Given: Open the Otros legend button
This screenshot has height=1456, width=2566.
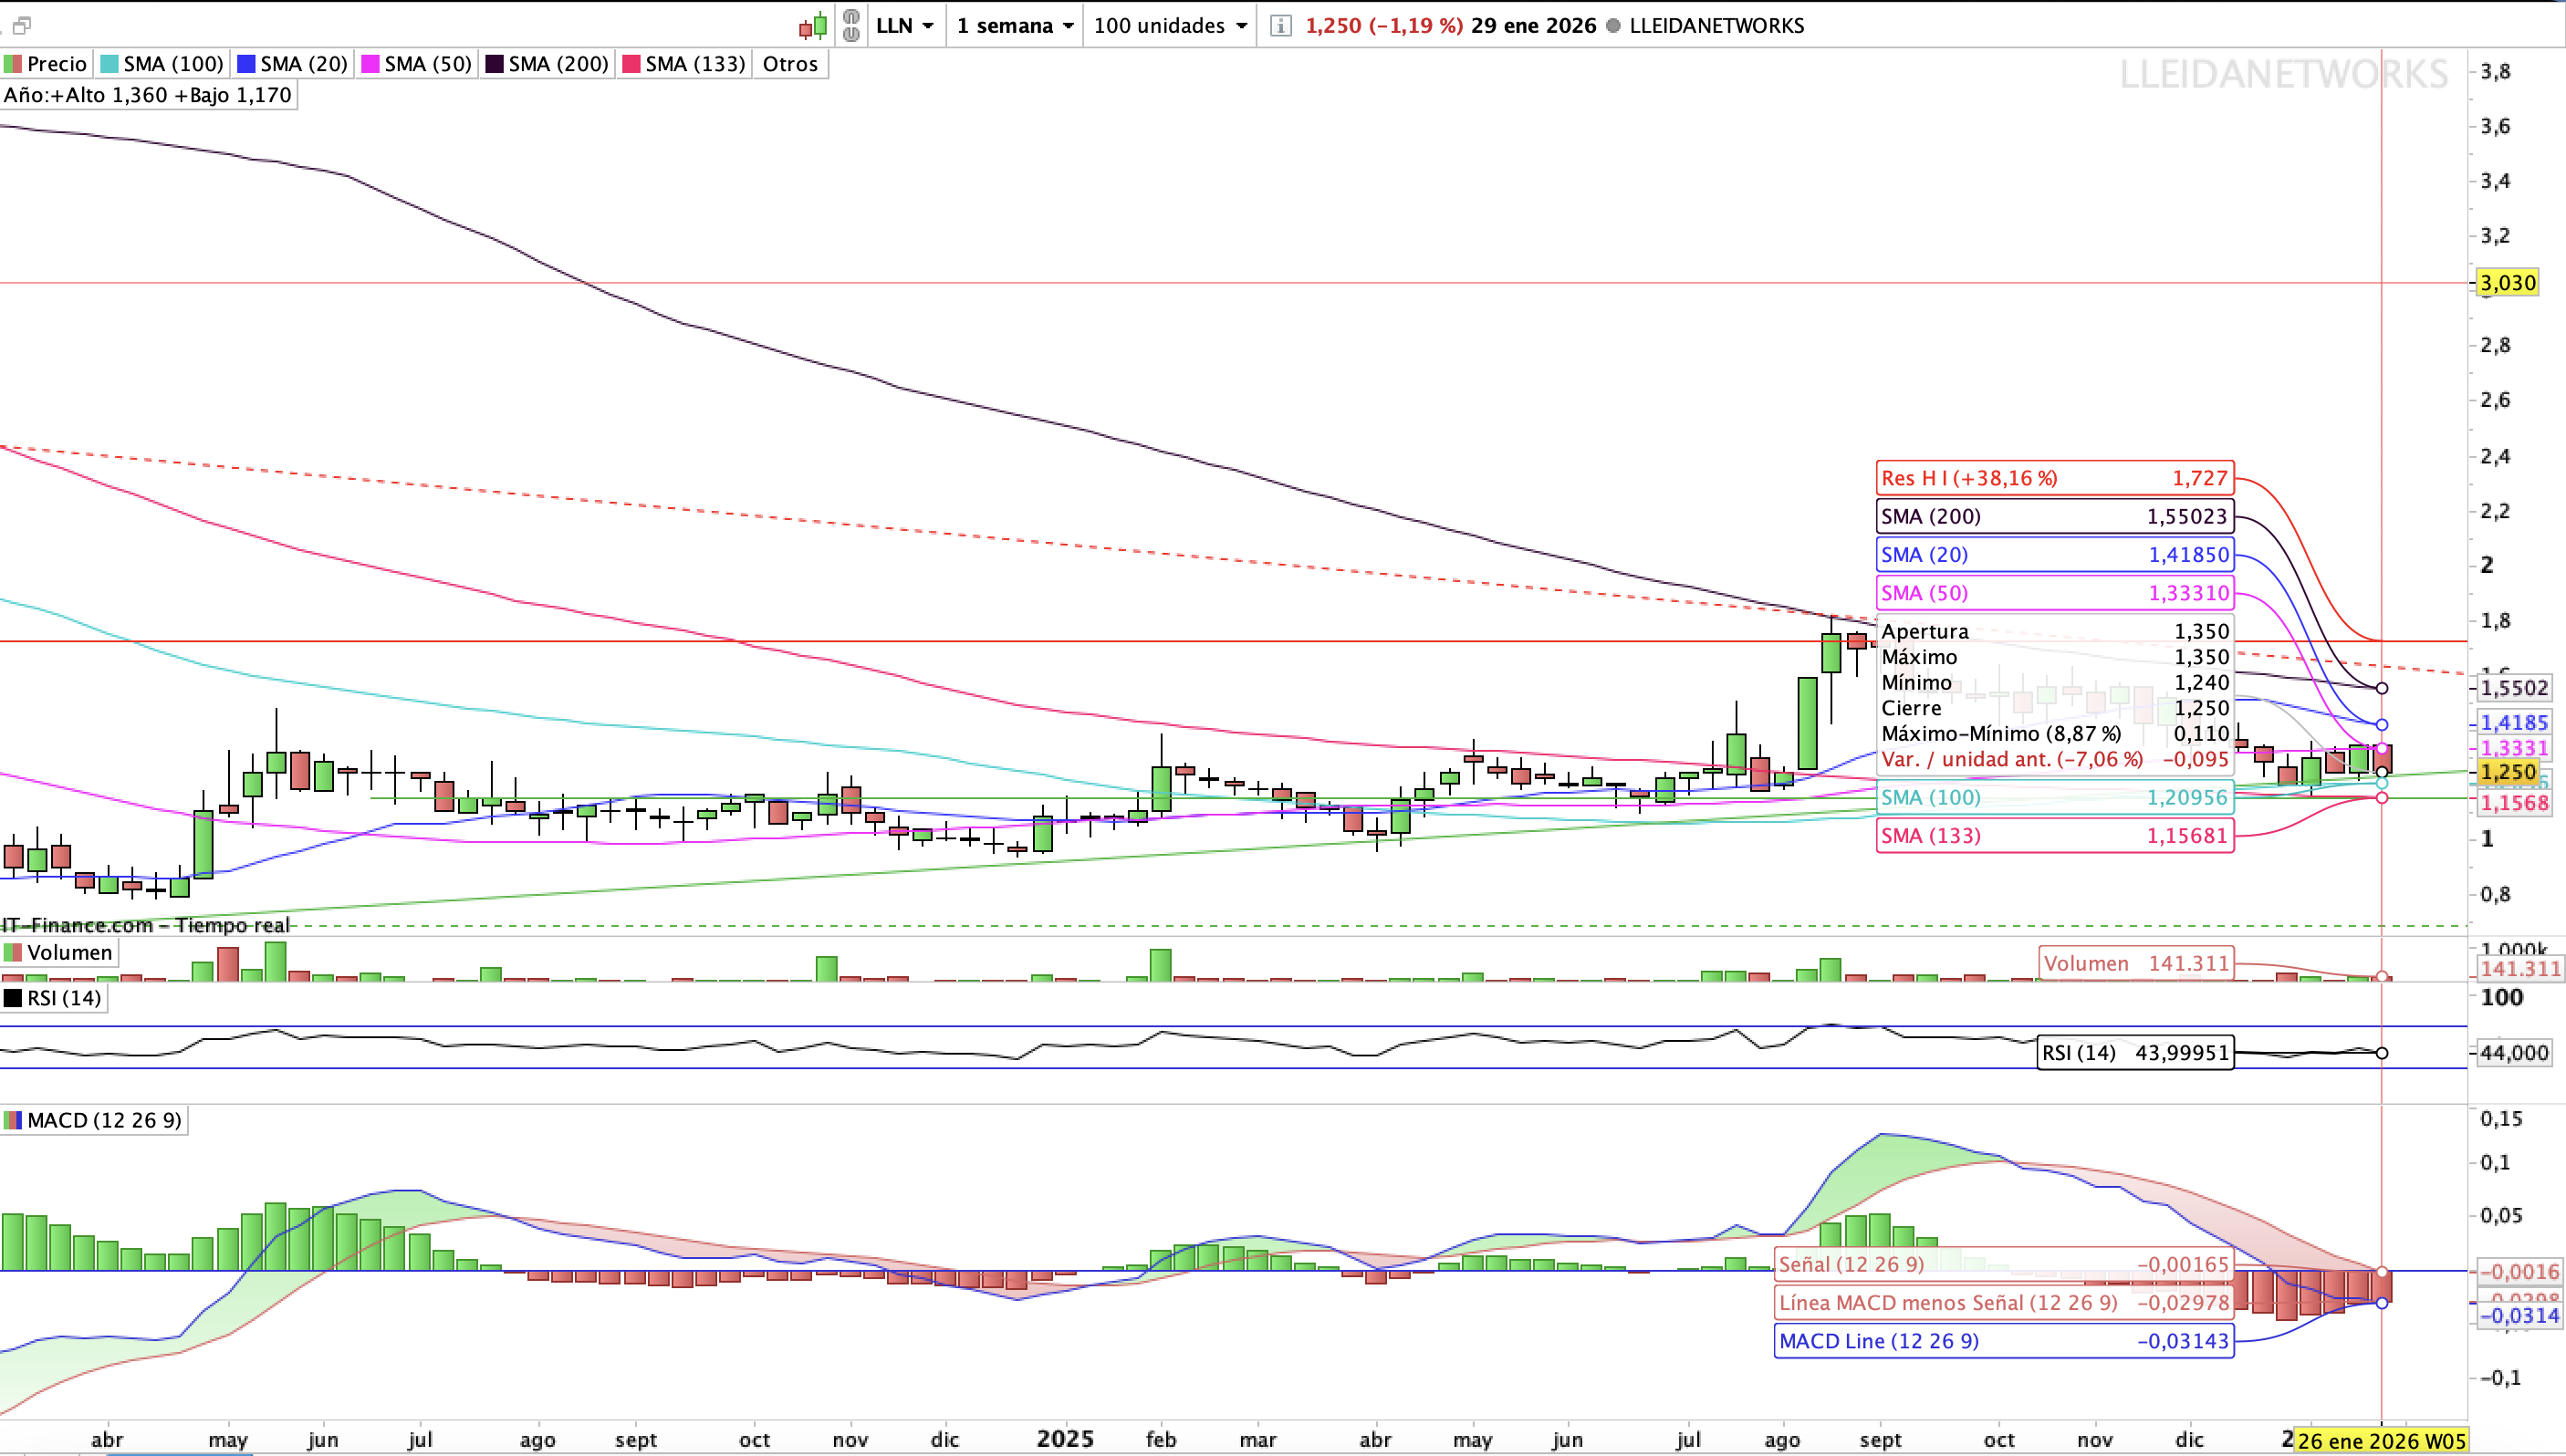Looking at the screenshot, I should click(790, 64).
